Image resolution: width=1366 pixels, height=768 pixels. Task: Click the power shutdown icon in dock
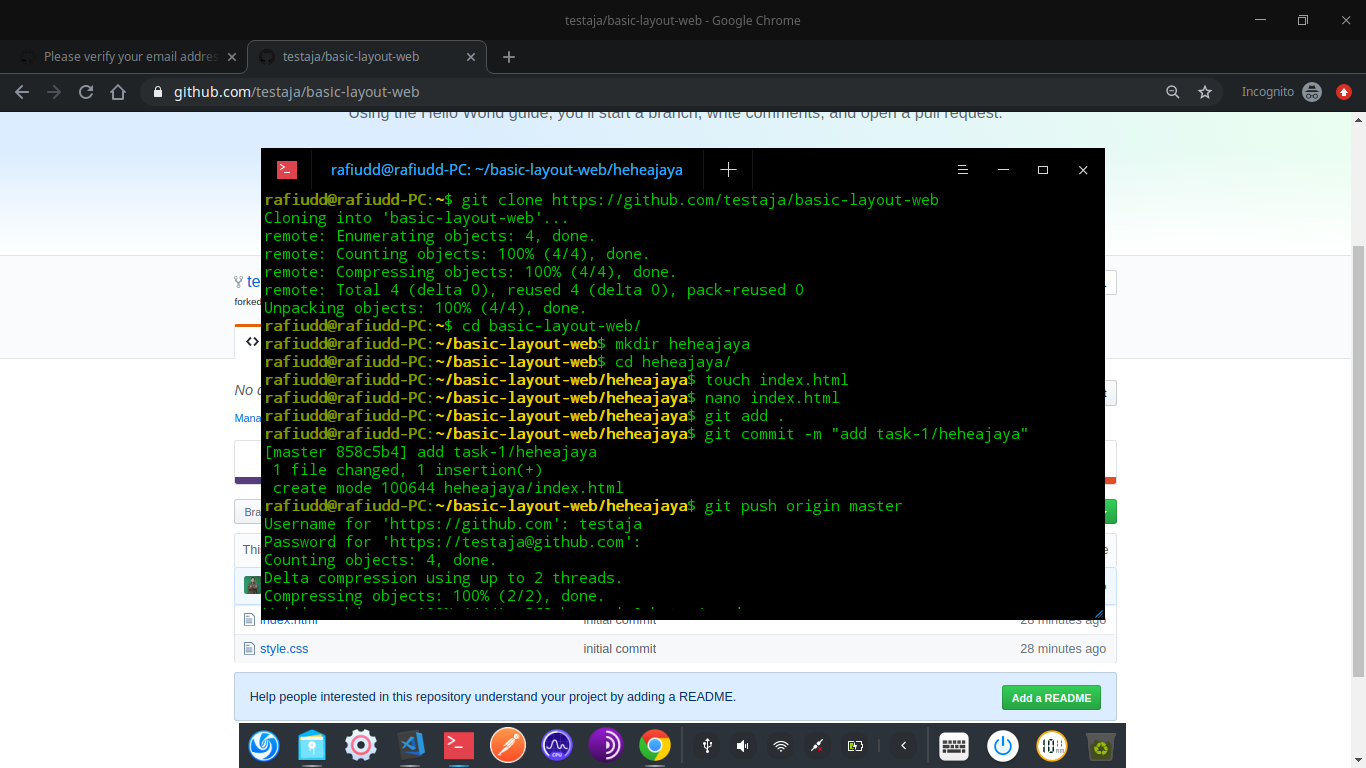[1003, 745]
